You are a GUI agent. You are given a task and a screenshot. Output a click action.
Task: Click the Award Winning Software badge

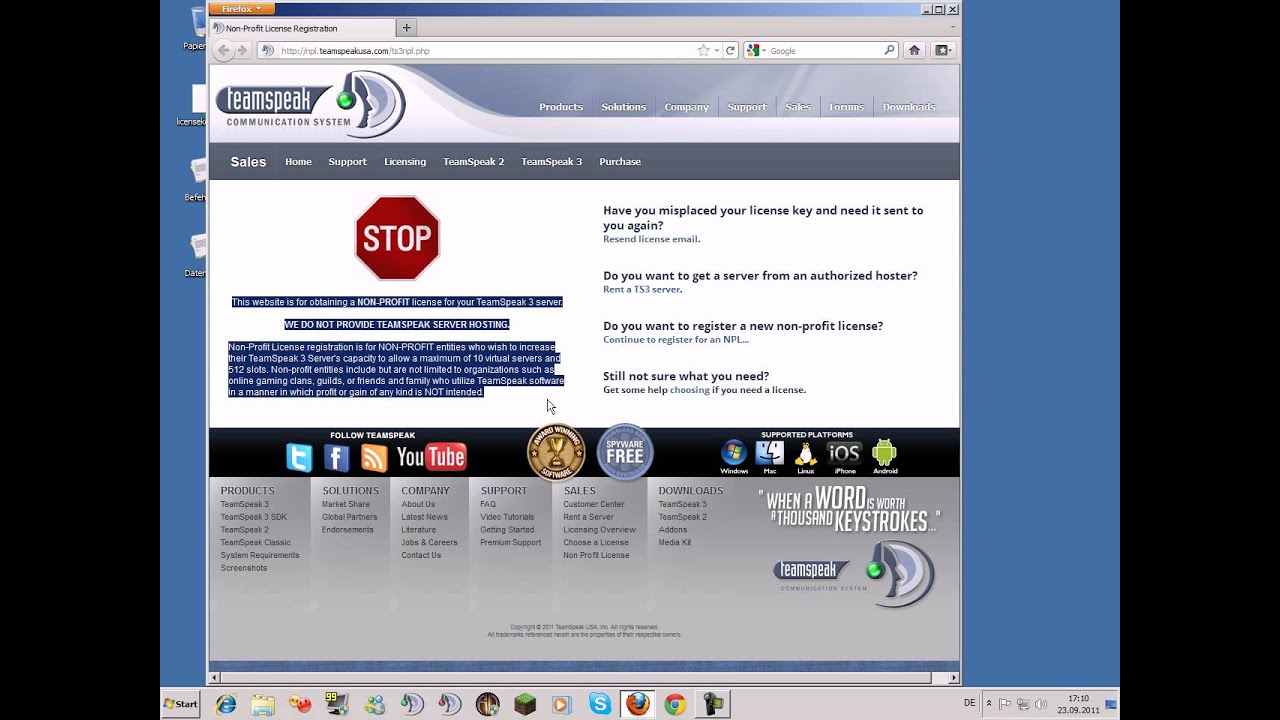pos(556,452)
